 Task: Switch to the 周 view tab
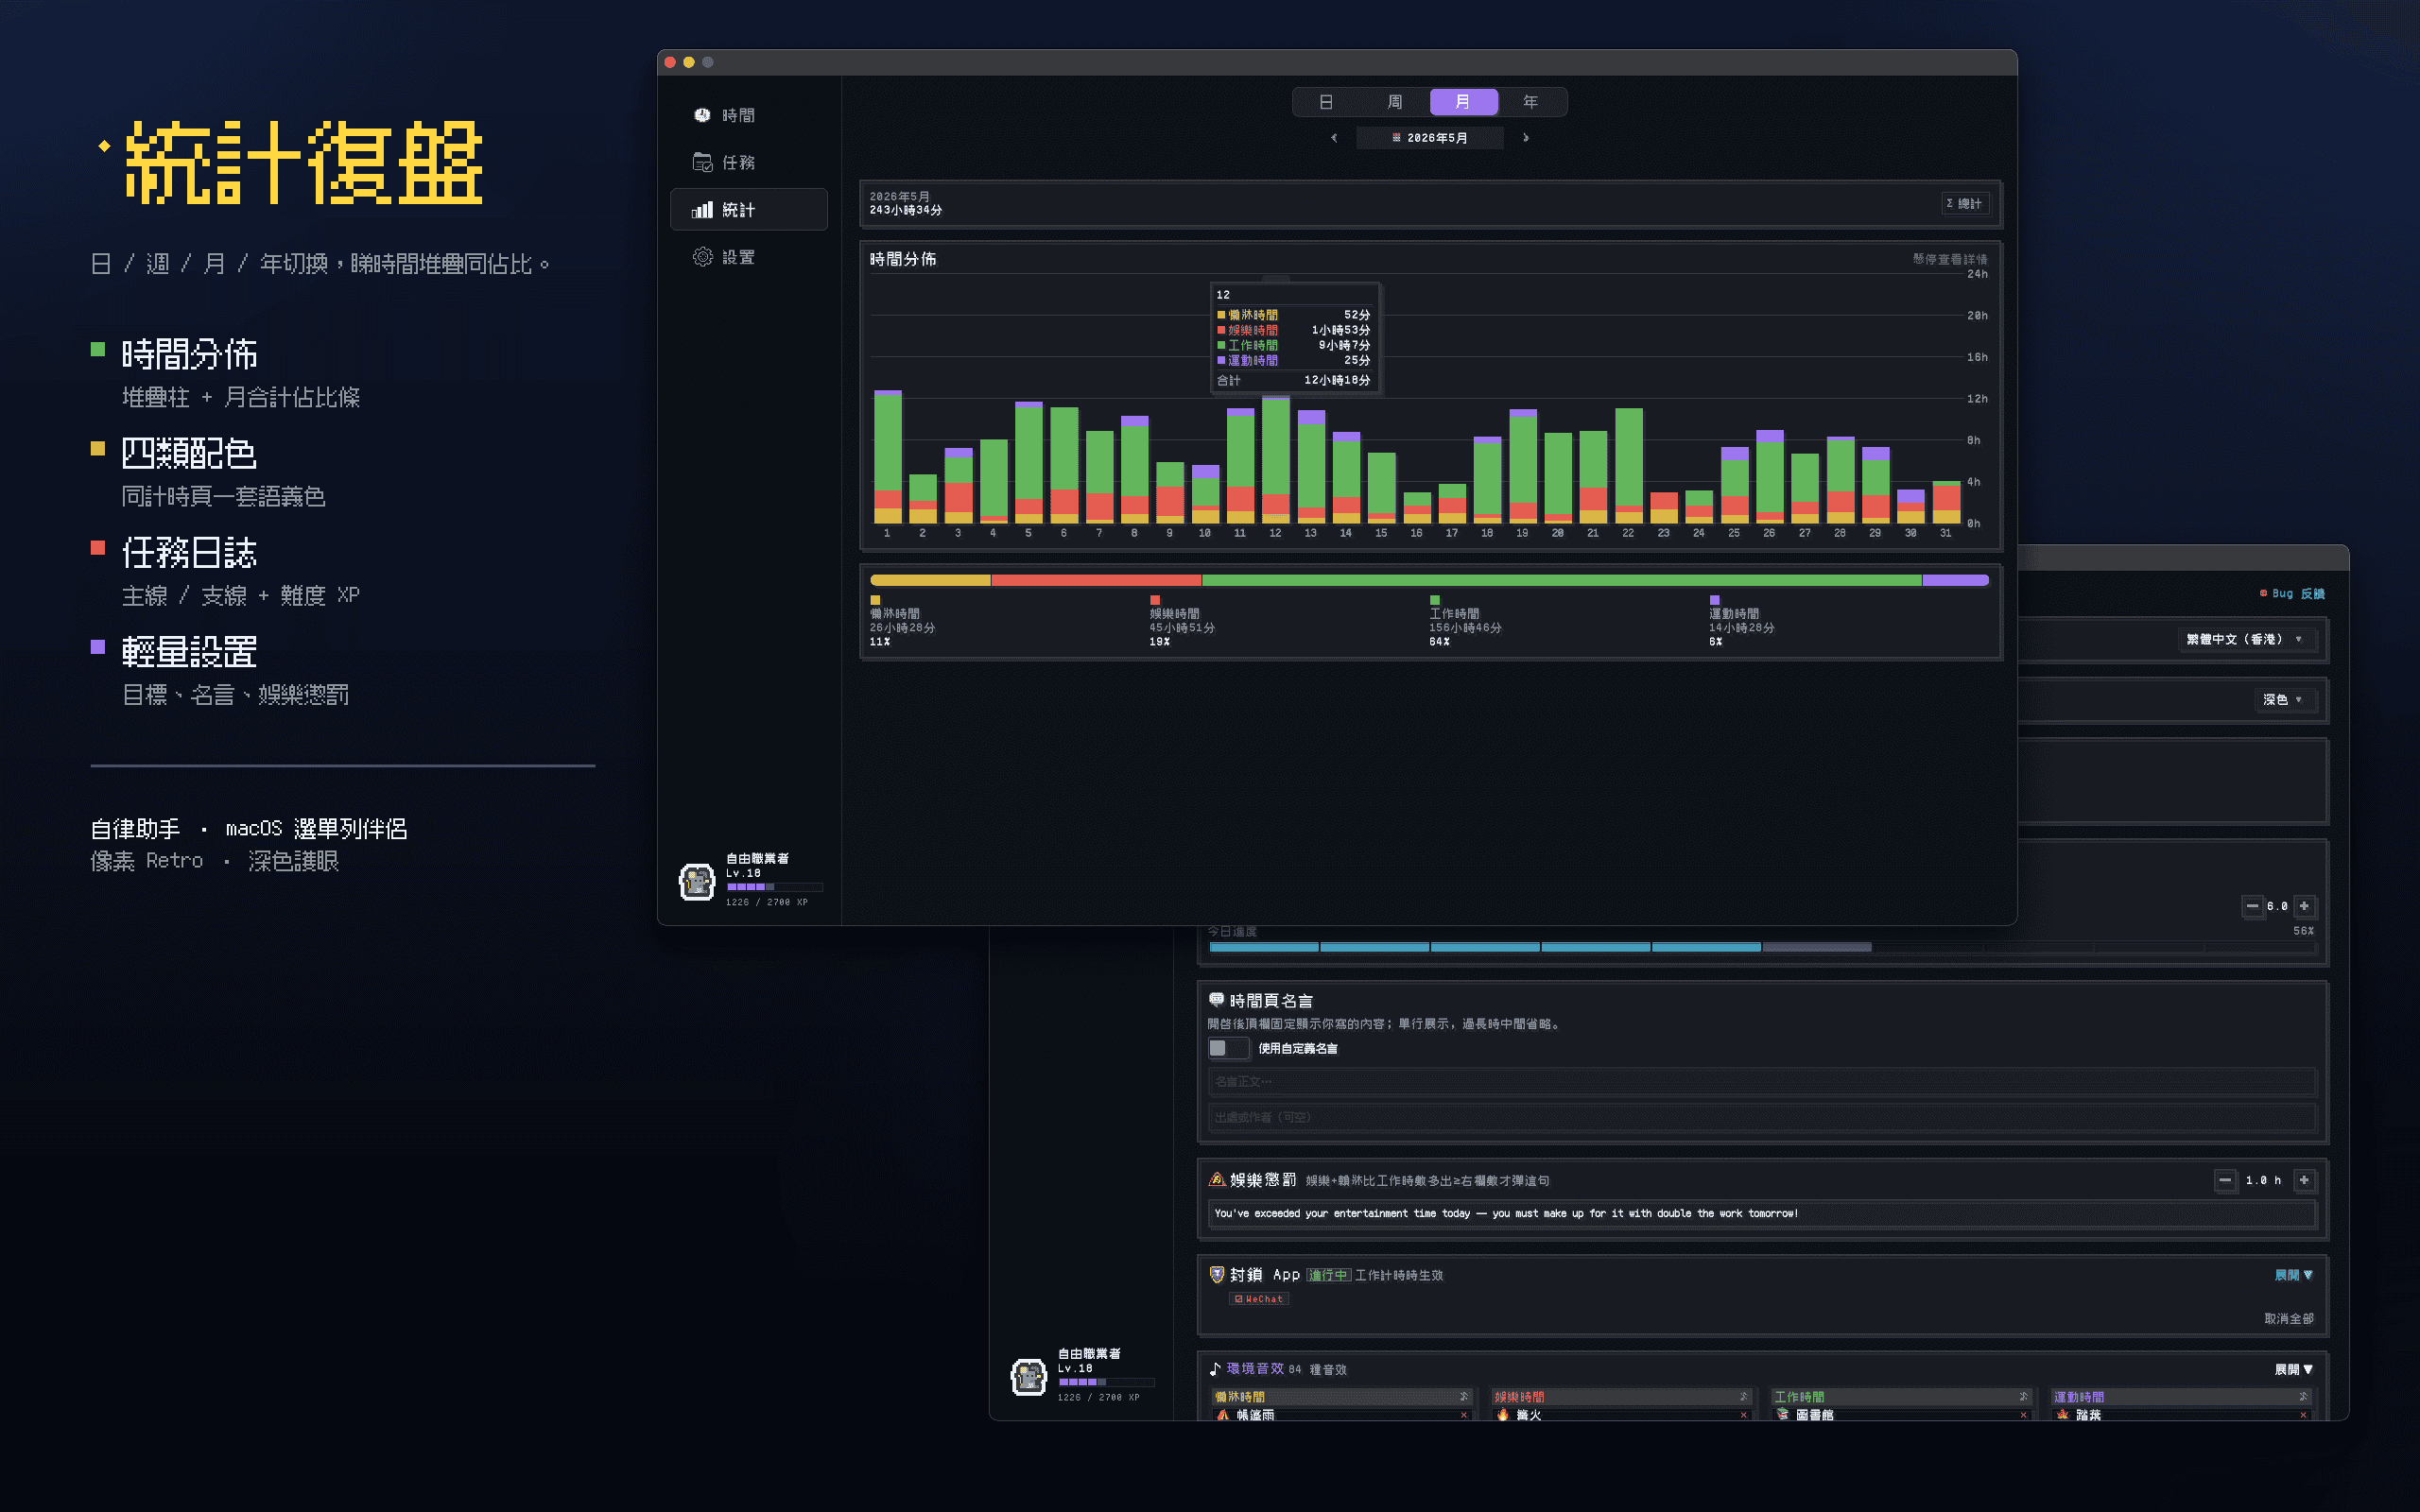(x=1395, y=102)
